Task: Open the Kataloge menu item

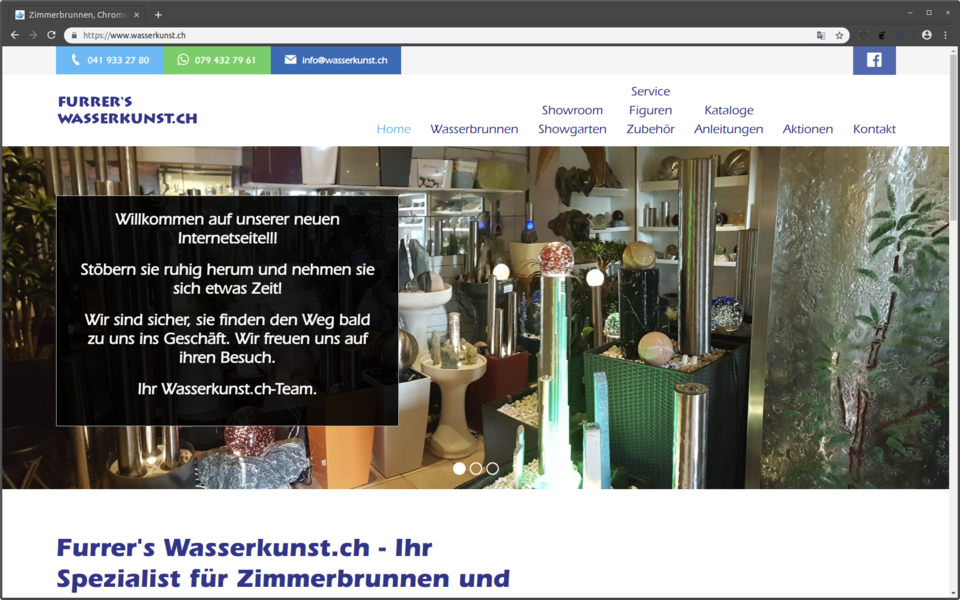Action: coord(729,110)
